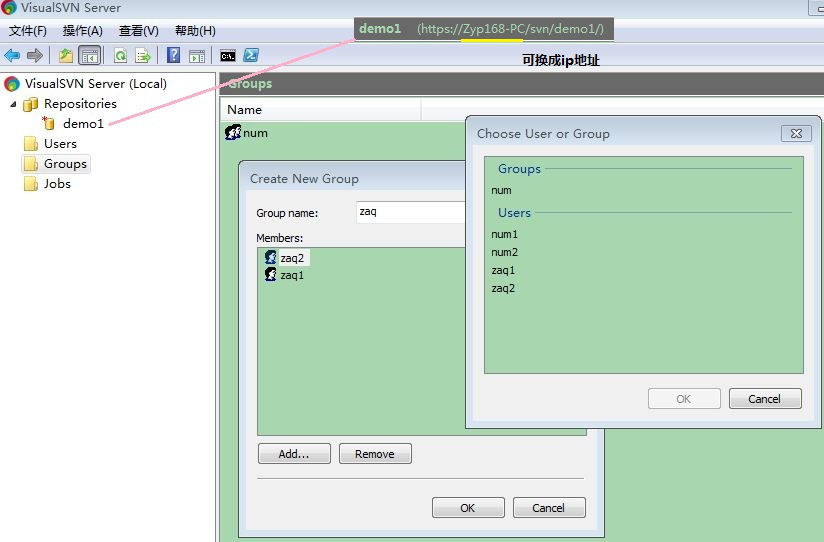Open Help via blue question mark icon
The image size is (824, 542).
point(173,55)
